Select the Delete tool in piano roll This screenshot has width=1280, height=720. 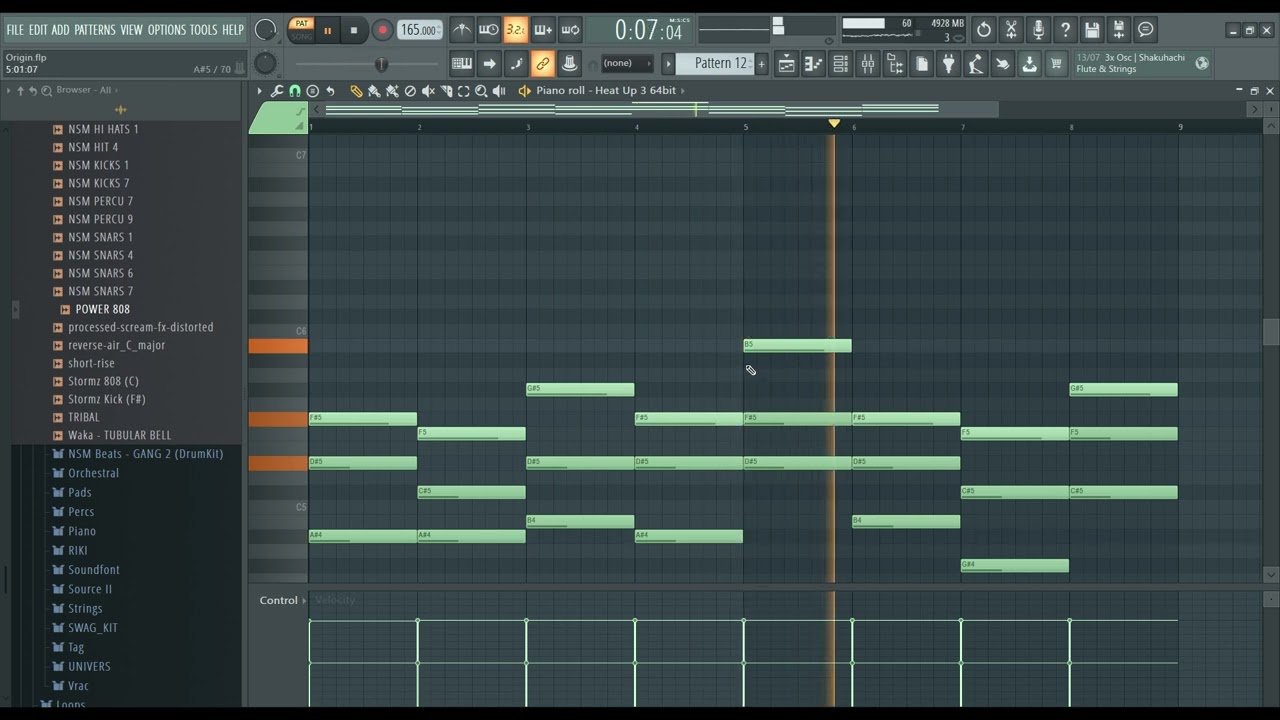click(x=410, y=91)
